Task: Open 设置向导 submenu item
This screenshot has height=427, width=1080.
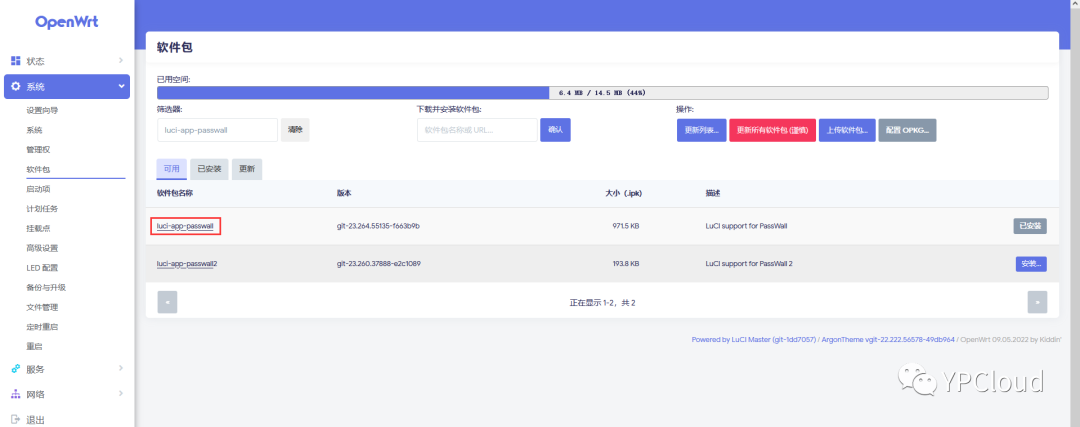Action: 42,110
